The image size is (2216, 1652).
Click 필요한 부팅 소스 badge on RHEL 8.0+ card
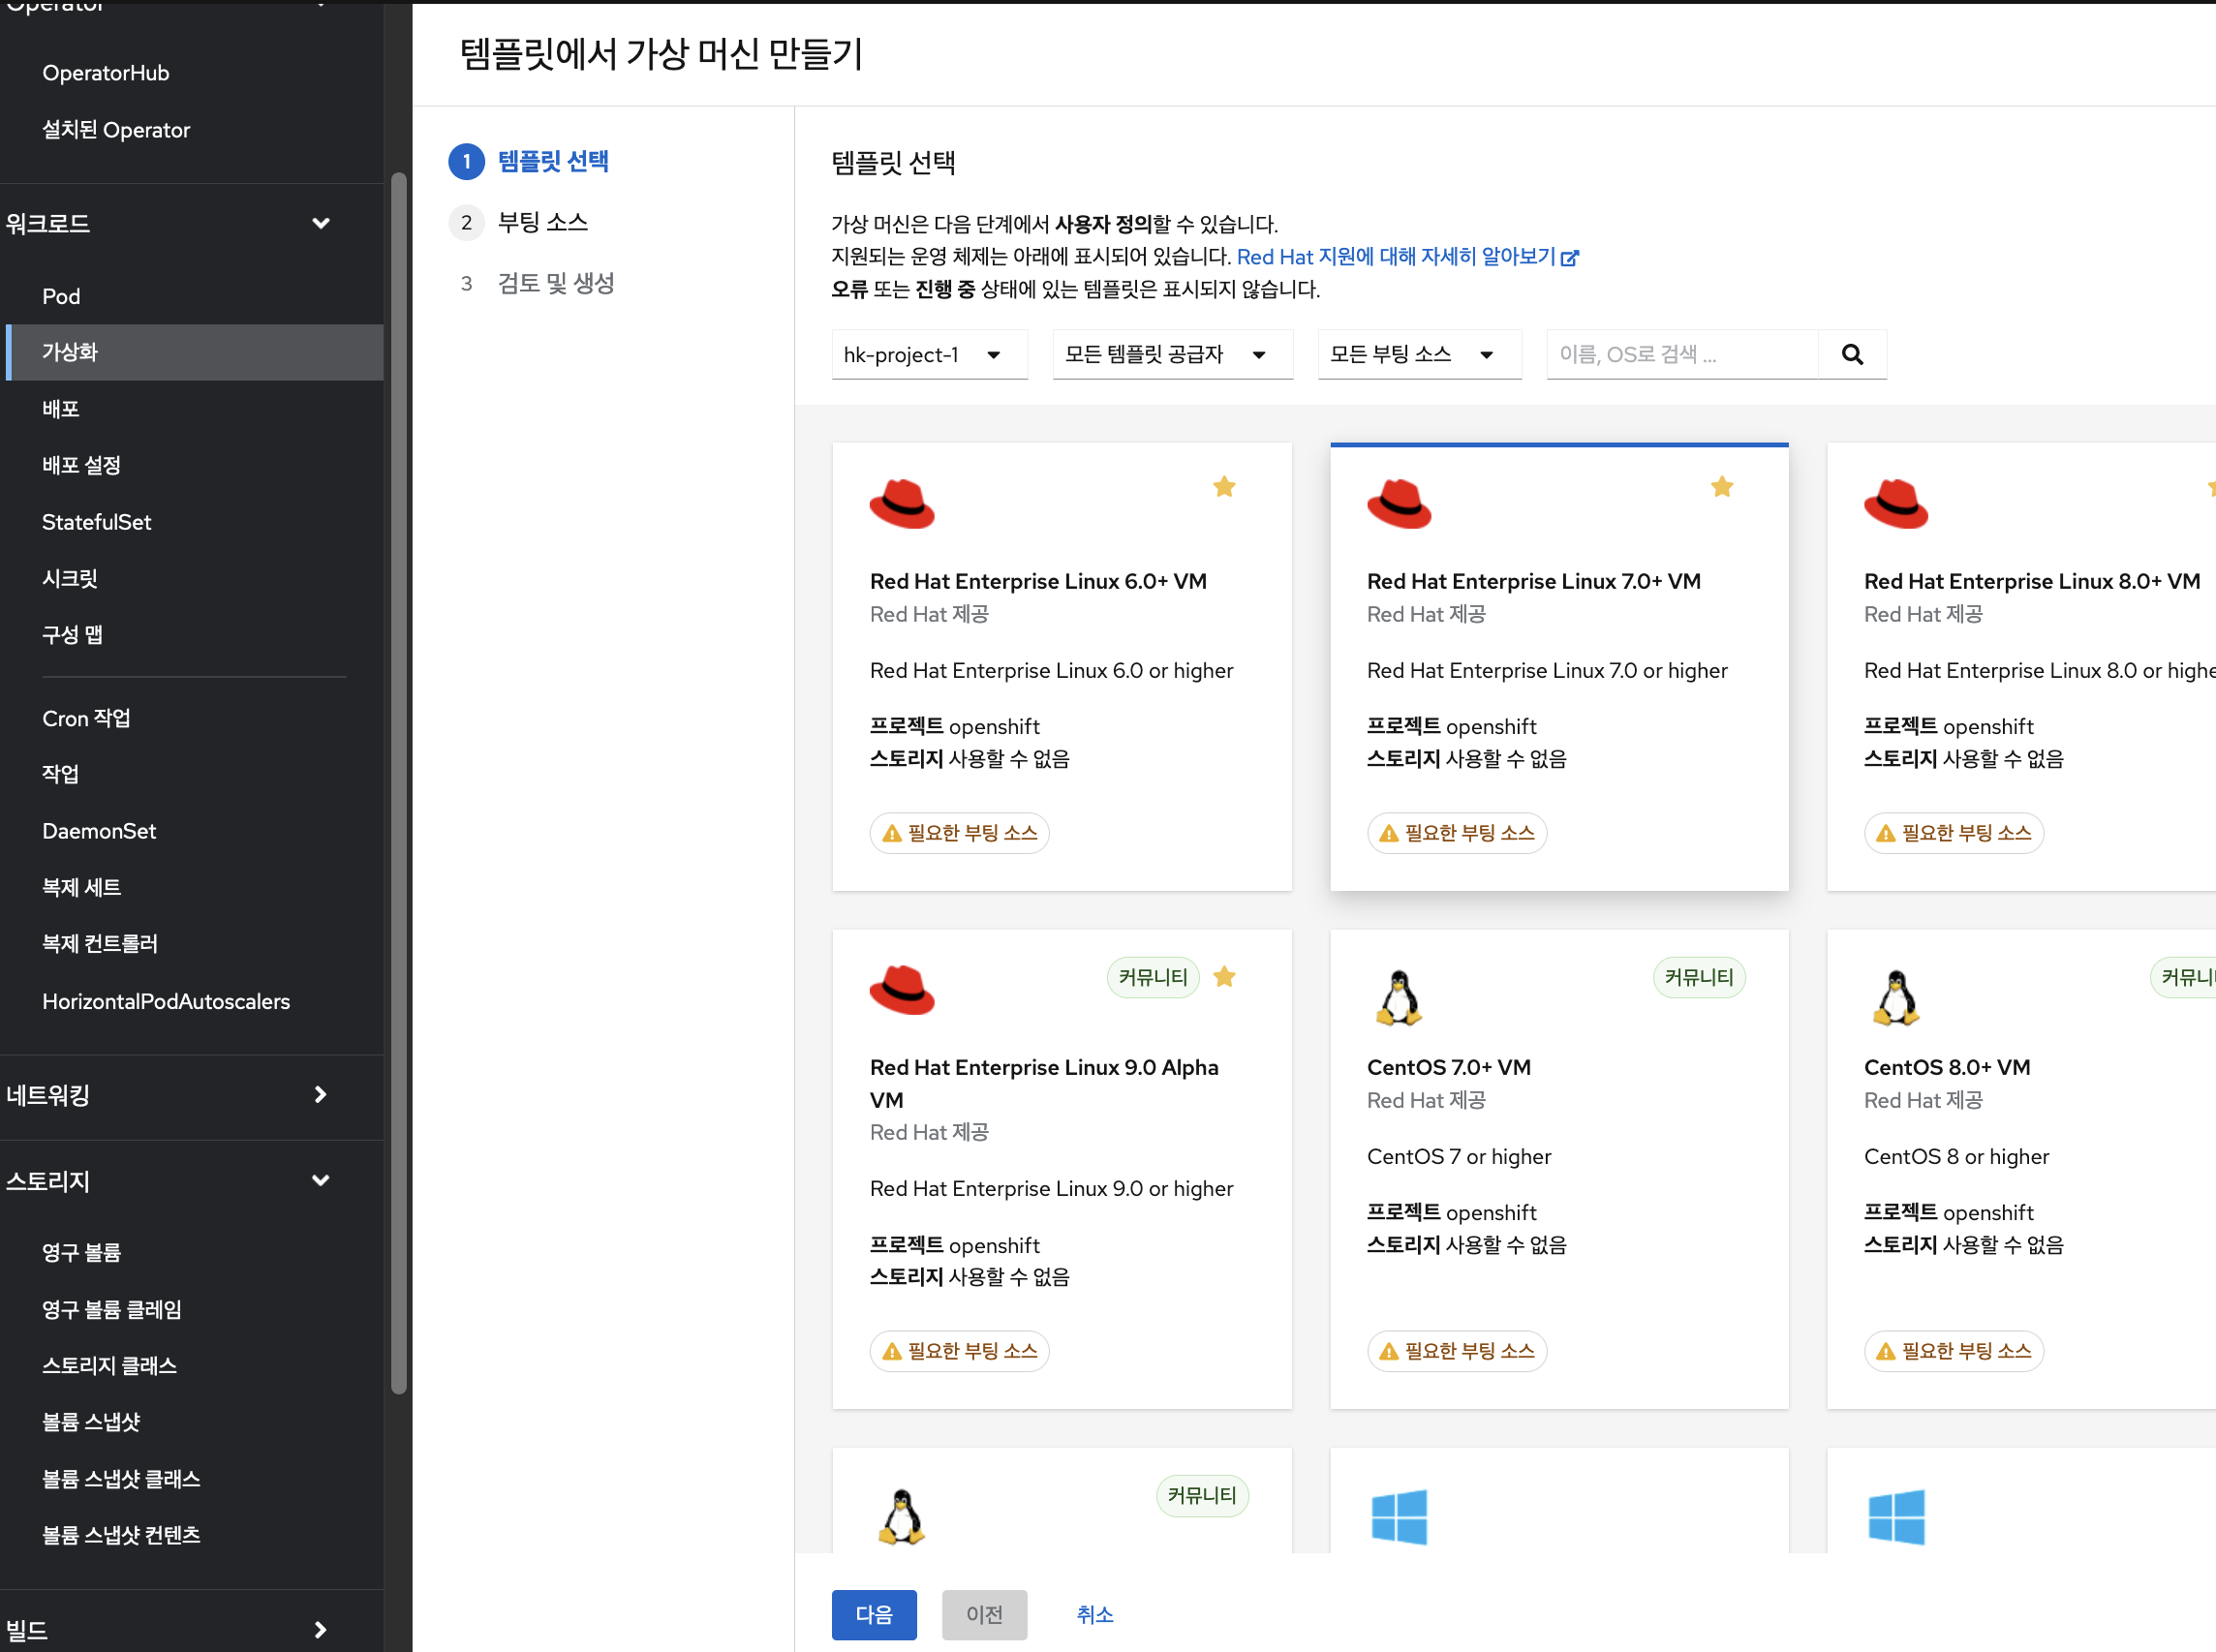1954,833
